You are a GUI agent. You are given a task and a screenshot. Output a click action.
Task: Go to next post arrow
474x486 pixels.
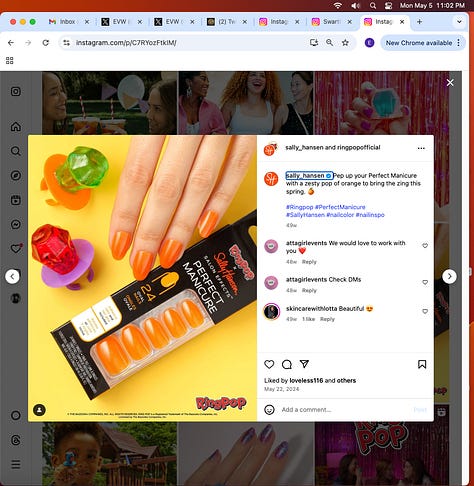point(450,276)
